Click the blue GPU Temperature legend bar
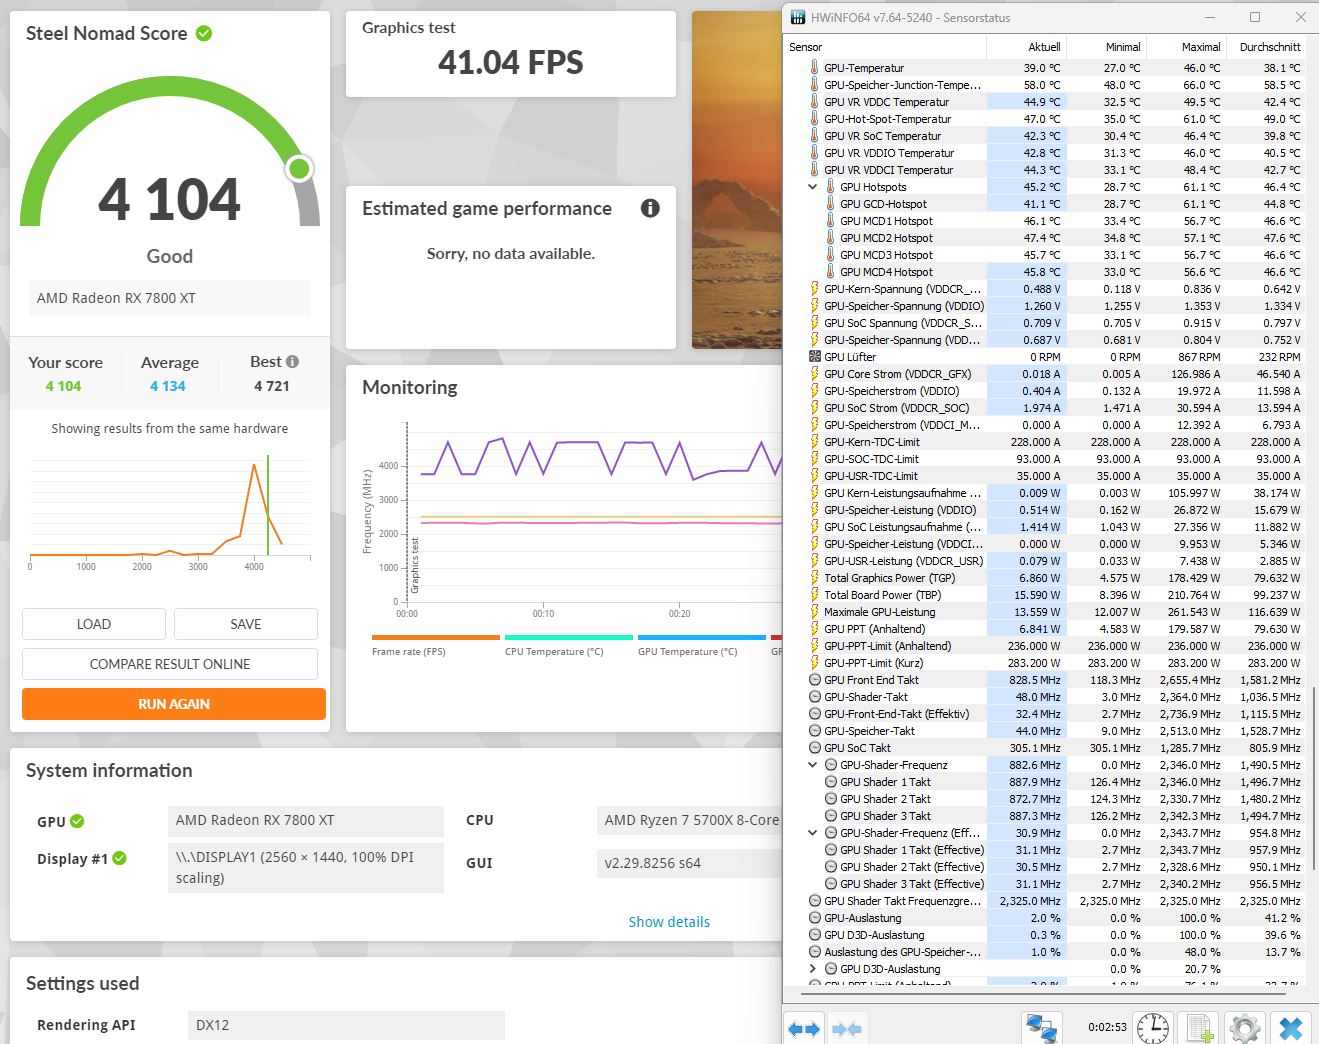Viewport: 1319px width, 1044px height. (x=702, y=637)
